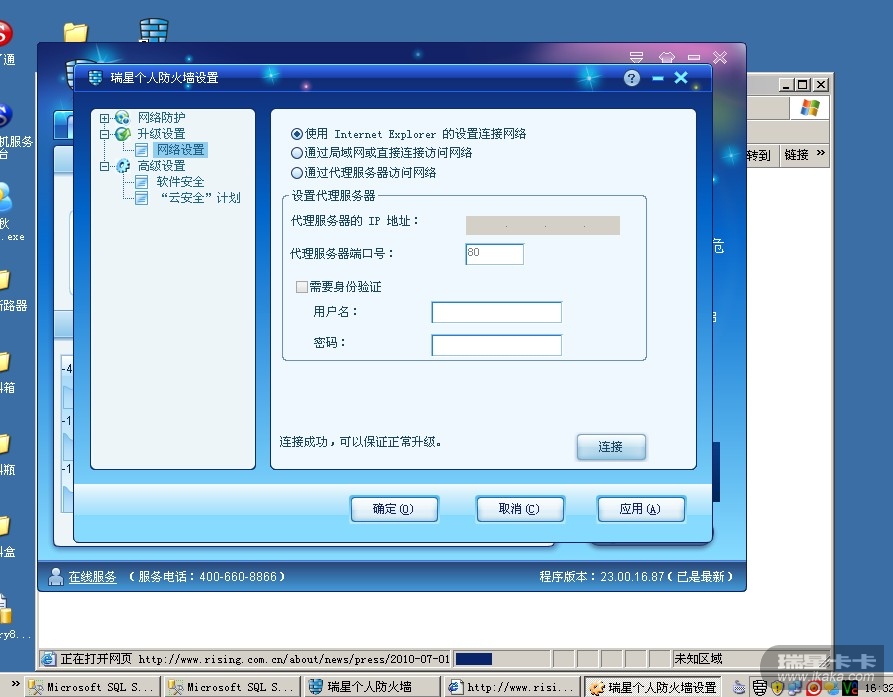
Task: Click the yellow security shield tray icon
Action: pos(777,687)
